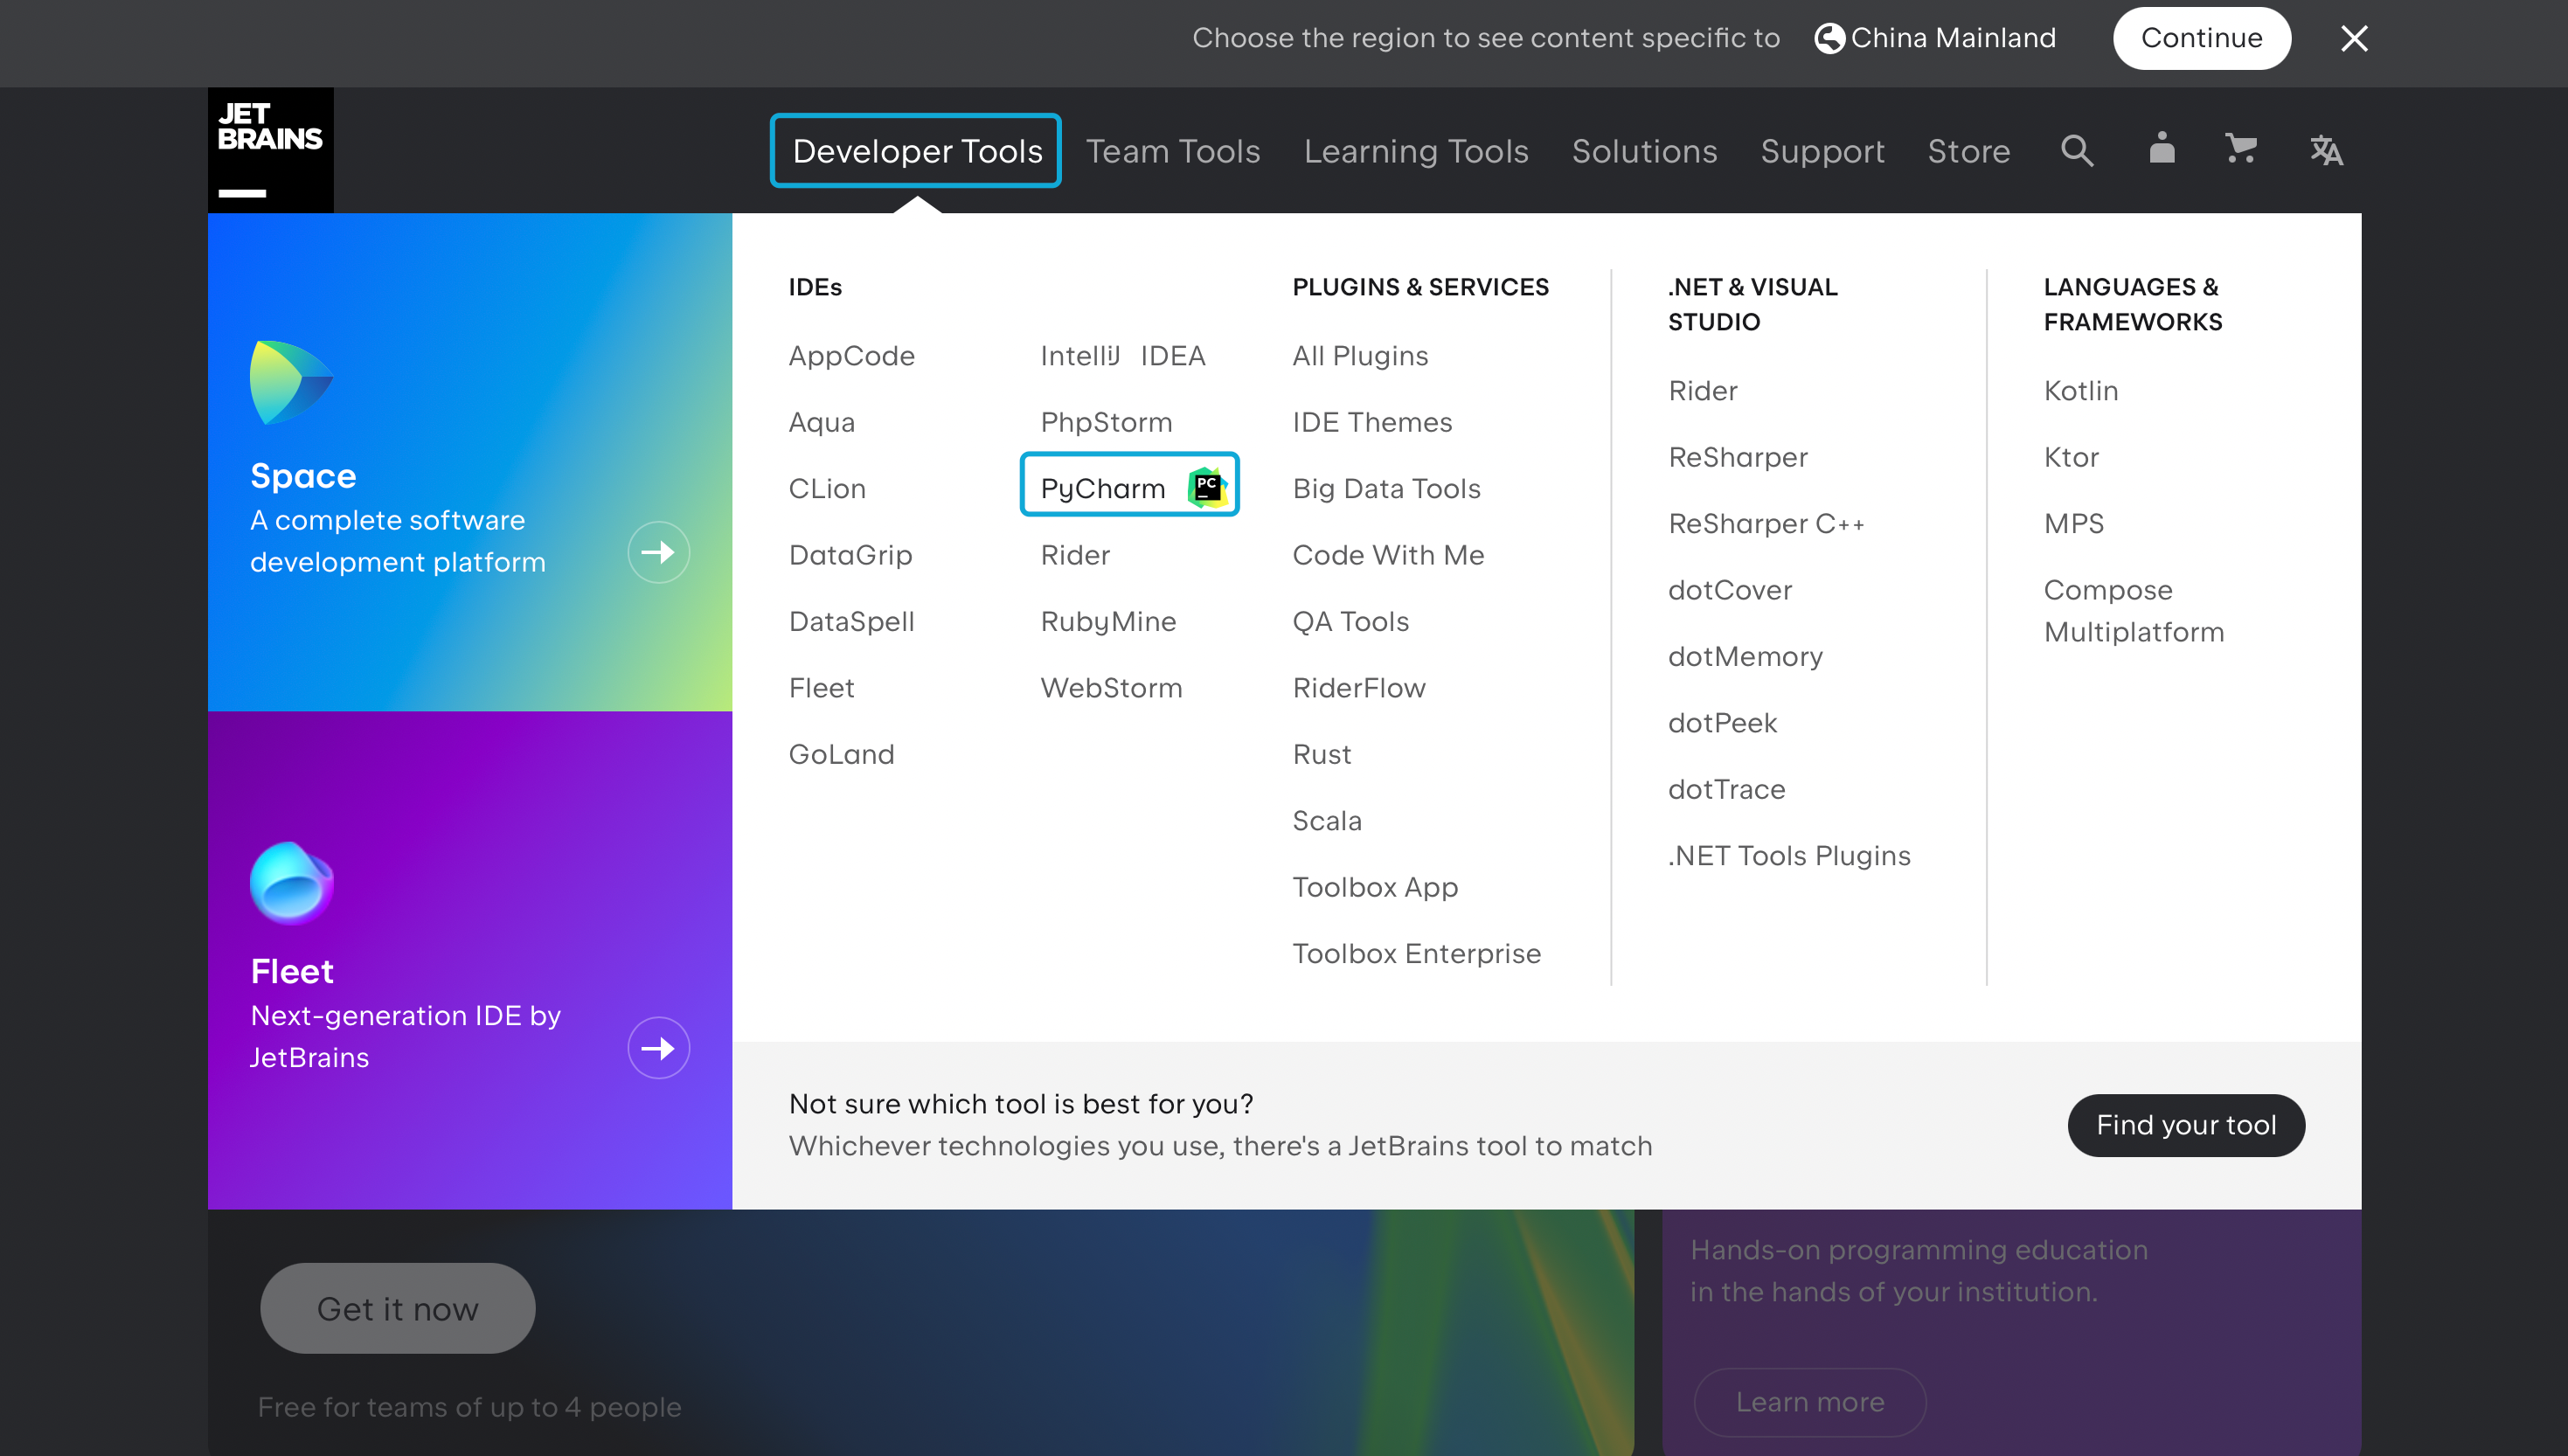This screenshot has height=1456, width=2568.
Task: Open Toolbox App link
Action: (x=1375, y=888)
